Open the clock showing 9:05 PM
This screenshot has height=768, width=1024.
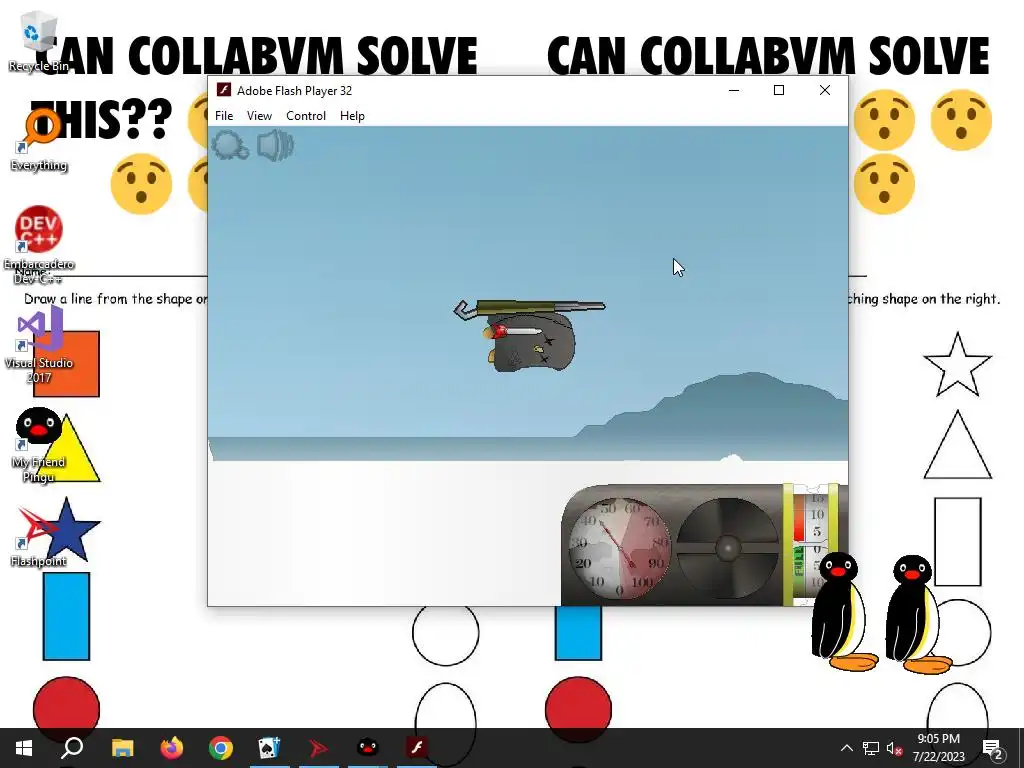(938, 748)
